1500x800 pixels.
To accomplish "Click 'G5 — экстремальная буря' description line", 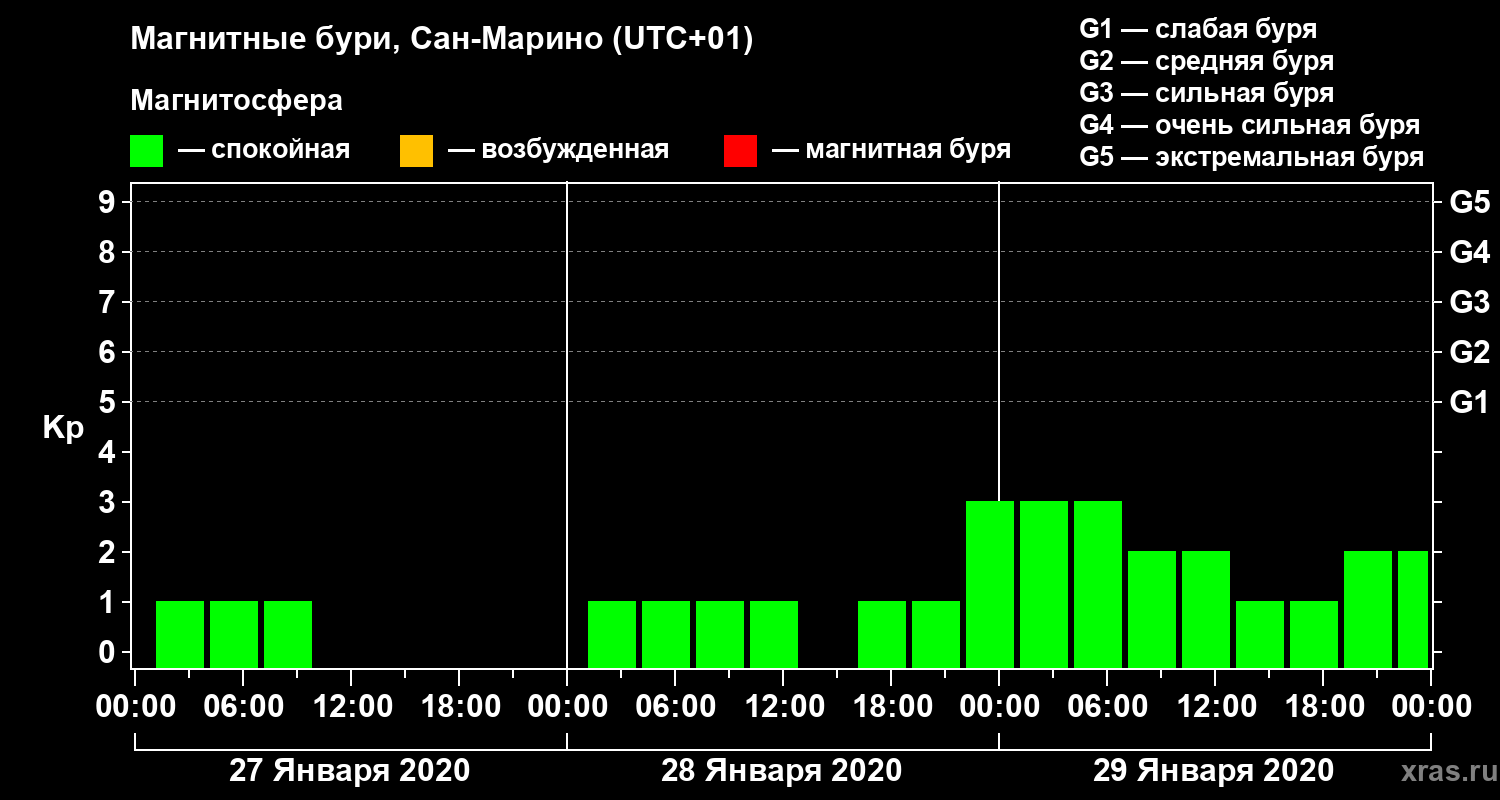I will coord(1251,158).
